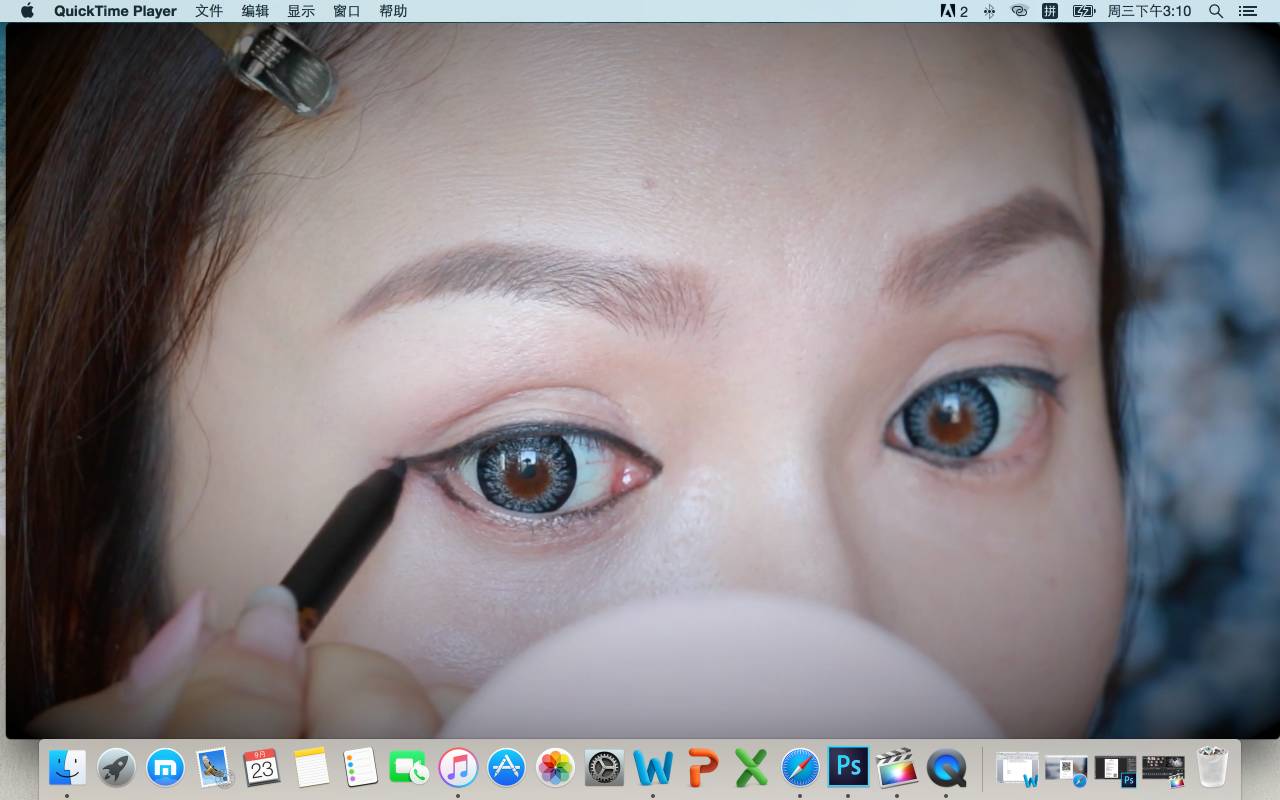Open Launchpad rocket icon in Dock
The width and height of the screenshot is (1280, 800).
[116, 768]
